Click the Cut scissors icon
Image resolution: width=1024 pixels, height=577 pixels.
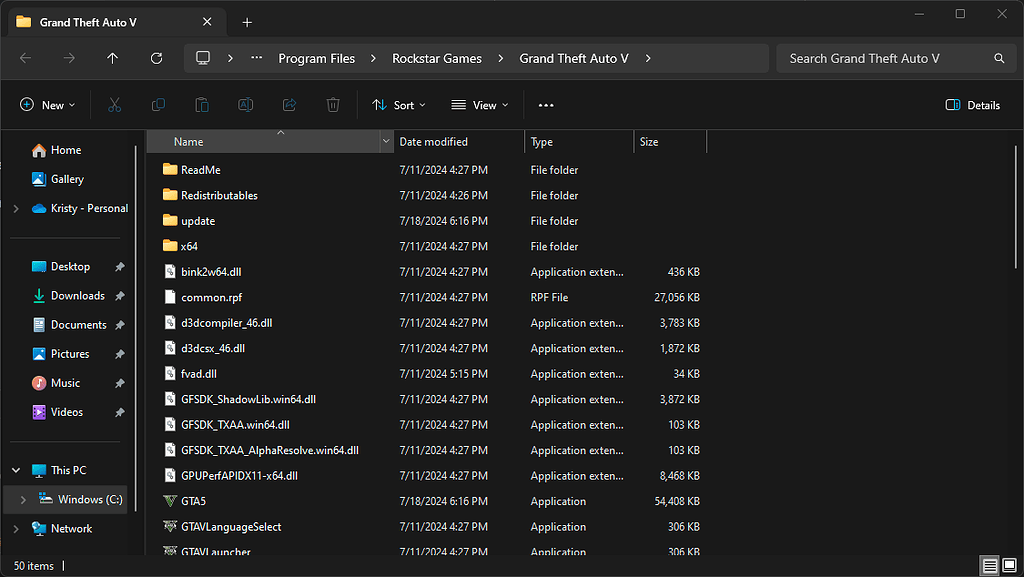(x=114, y=105)
